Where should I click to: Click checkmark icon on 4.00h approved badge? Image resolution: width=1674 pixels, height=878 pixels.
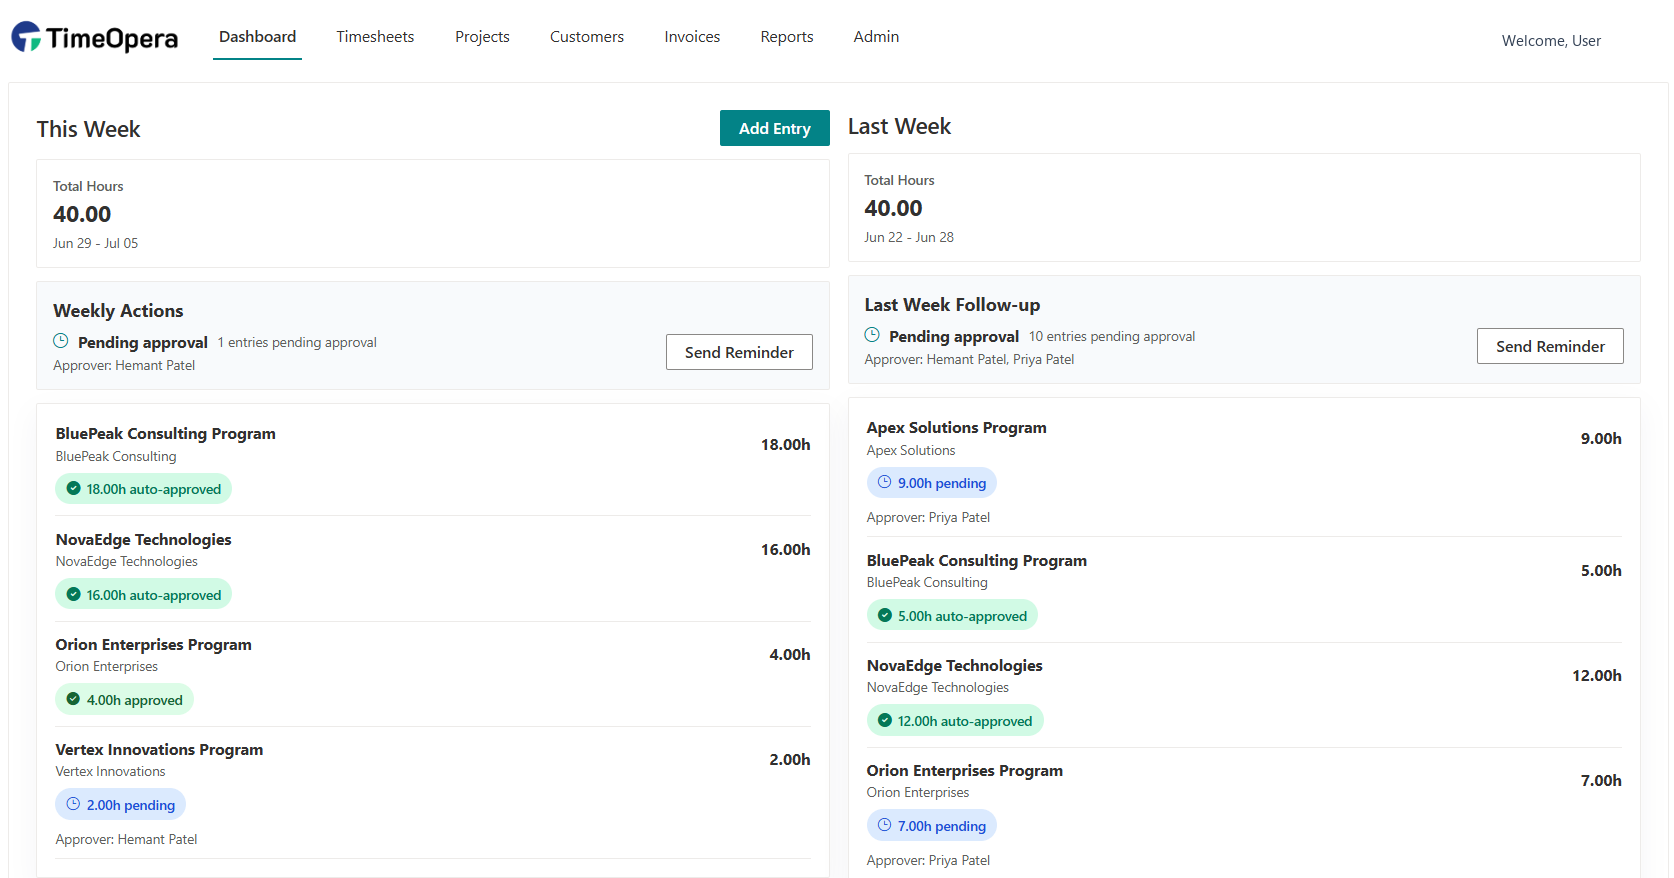pyautogui.click(x=73, y=699)
